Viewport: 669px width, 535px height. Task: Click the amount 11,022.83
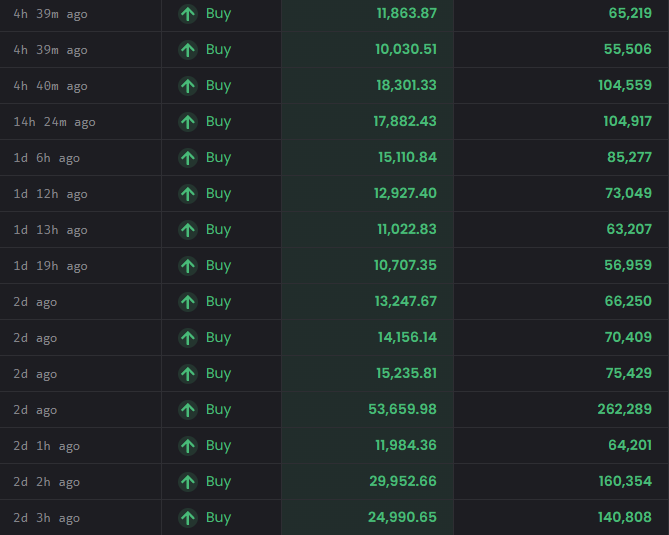(x=407, y=230)
